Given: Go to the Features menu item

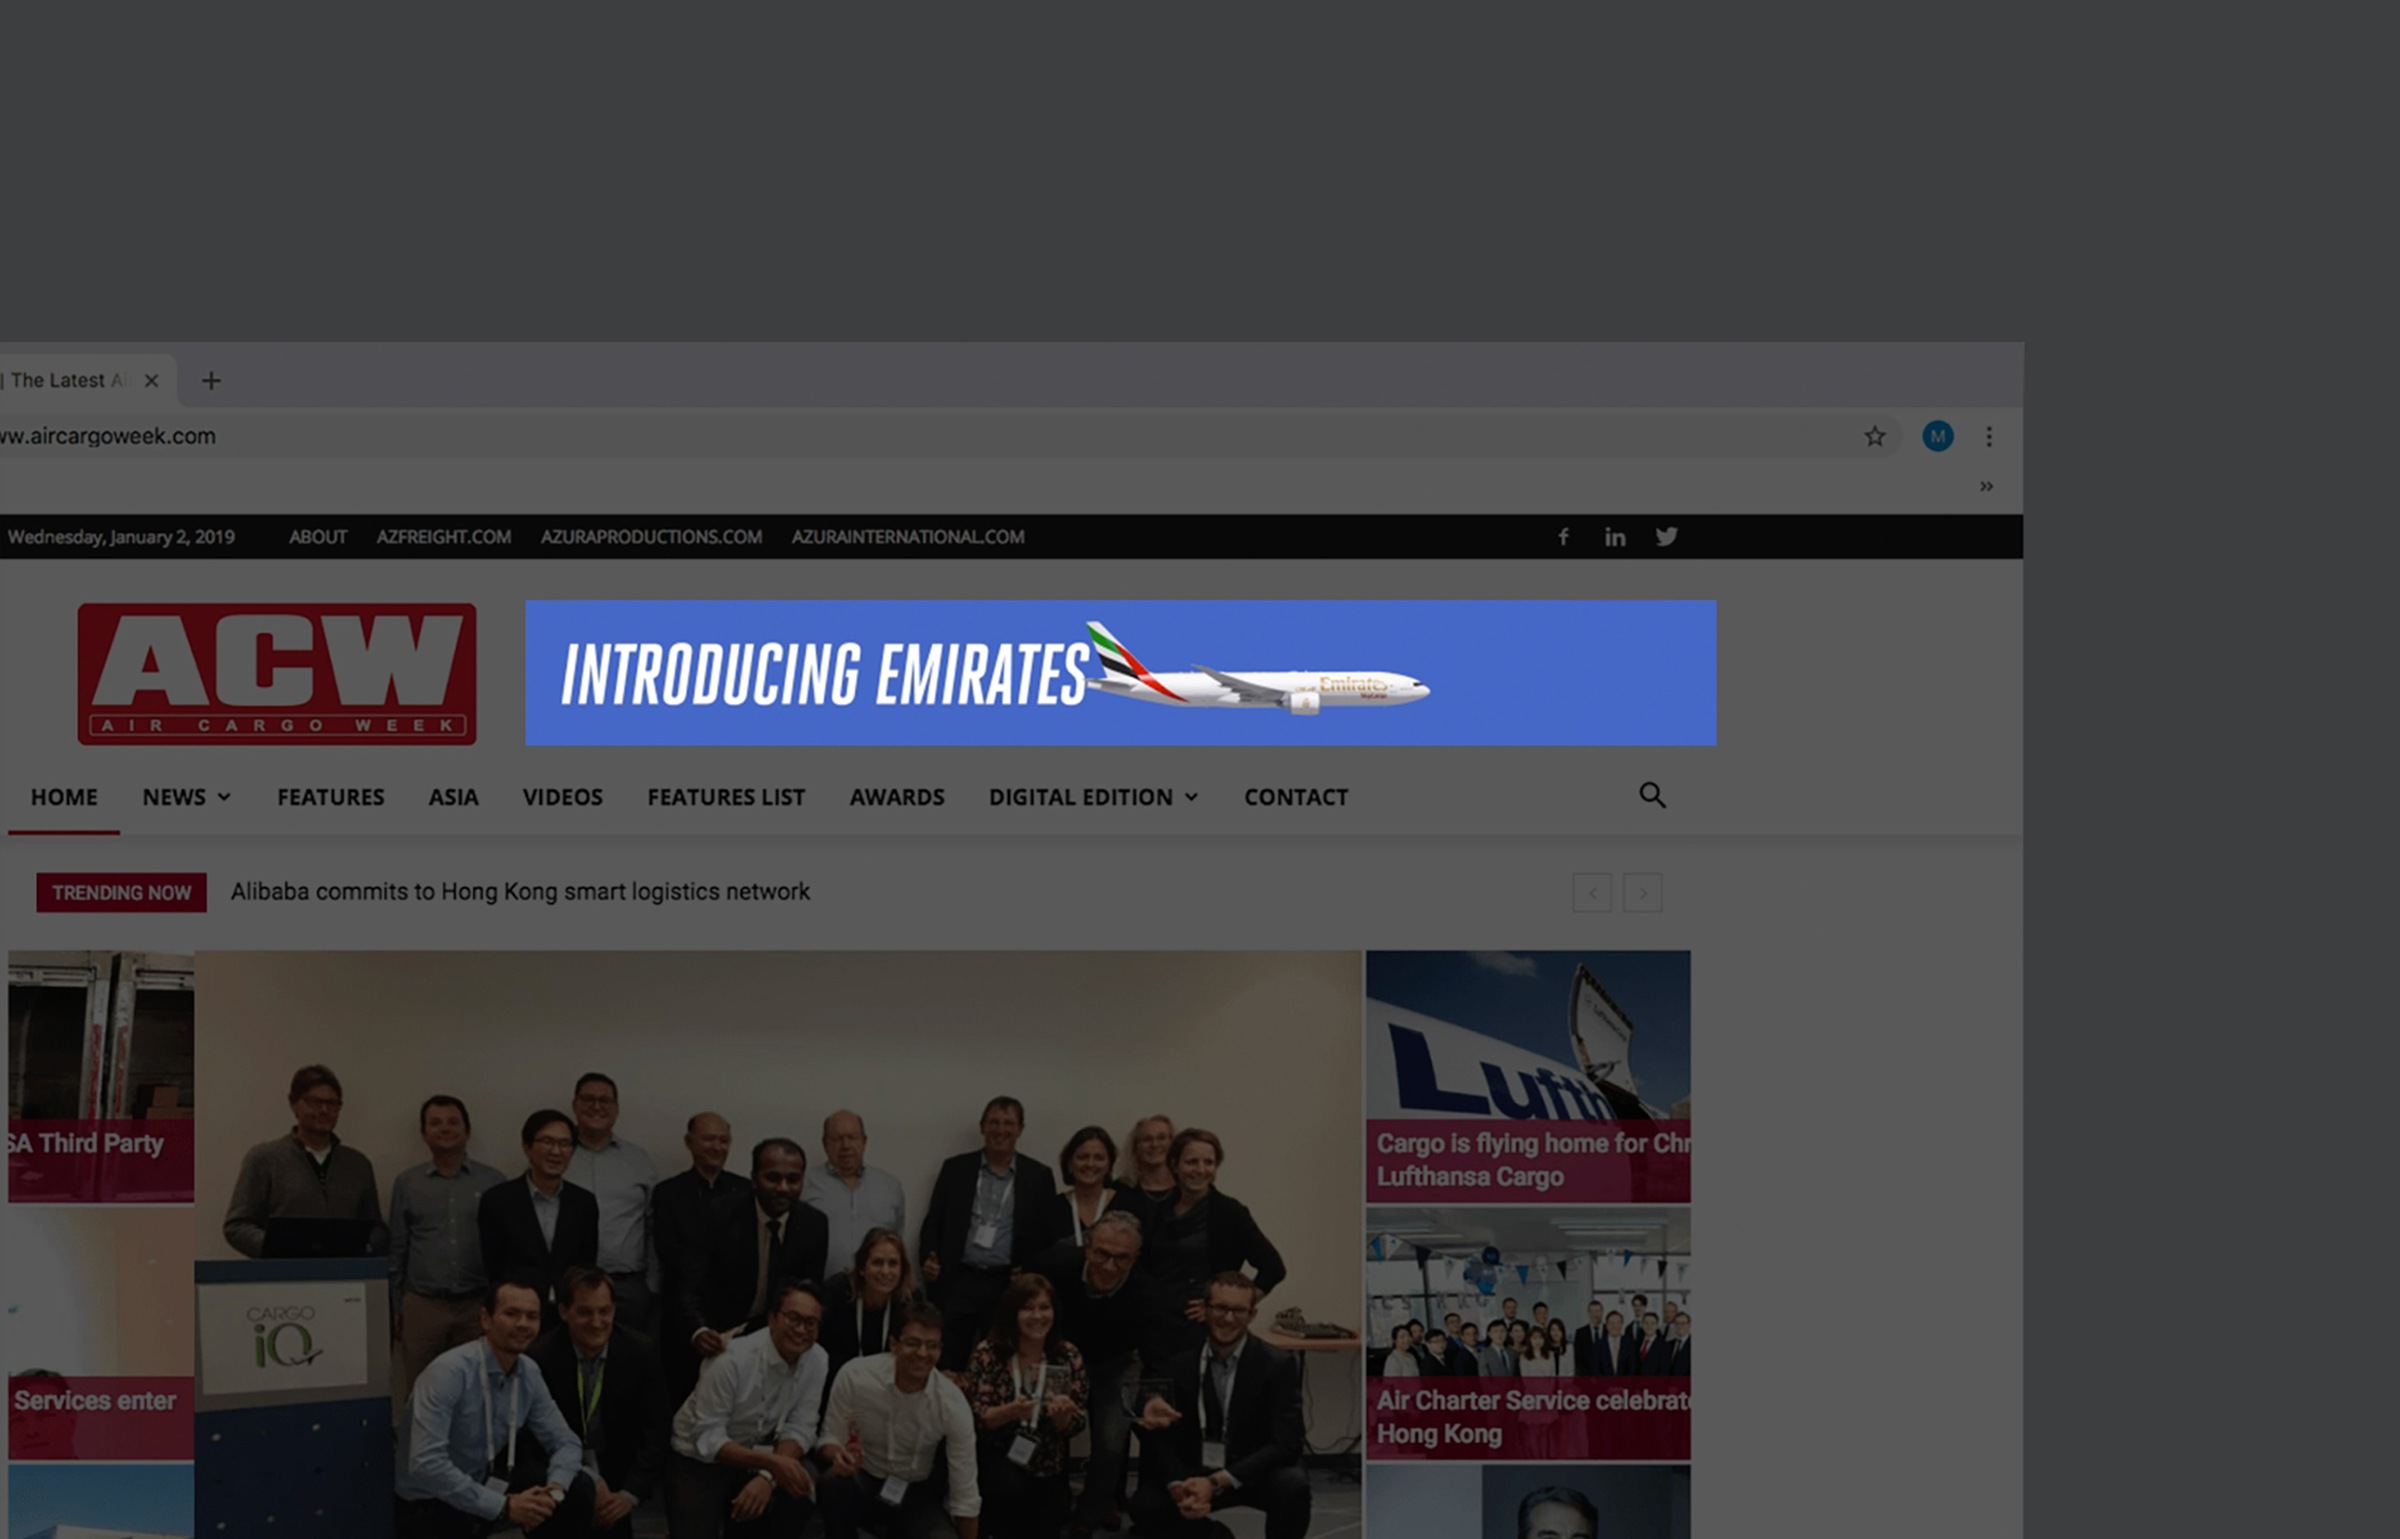Looking at the screenshot, I should coord(330,797).
